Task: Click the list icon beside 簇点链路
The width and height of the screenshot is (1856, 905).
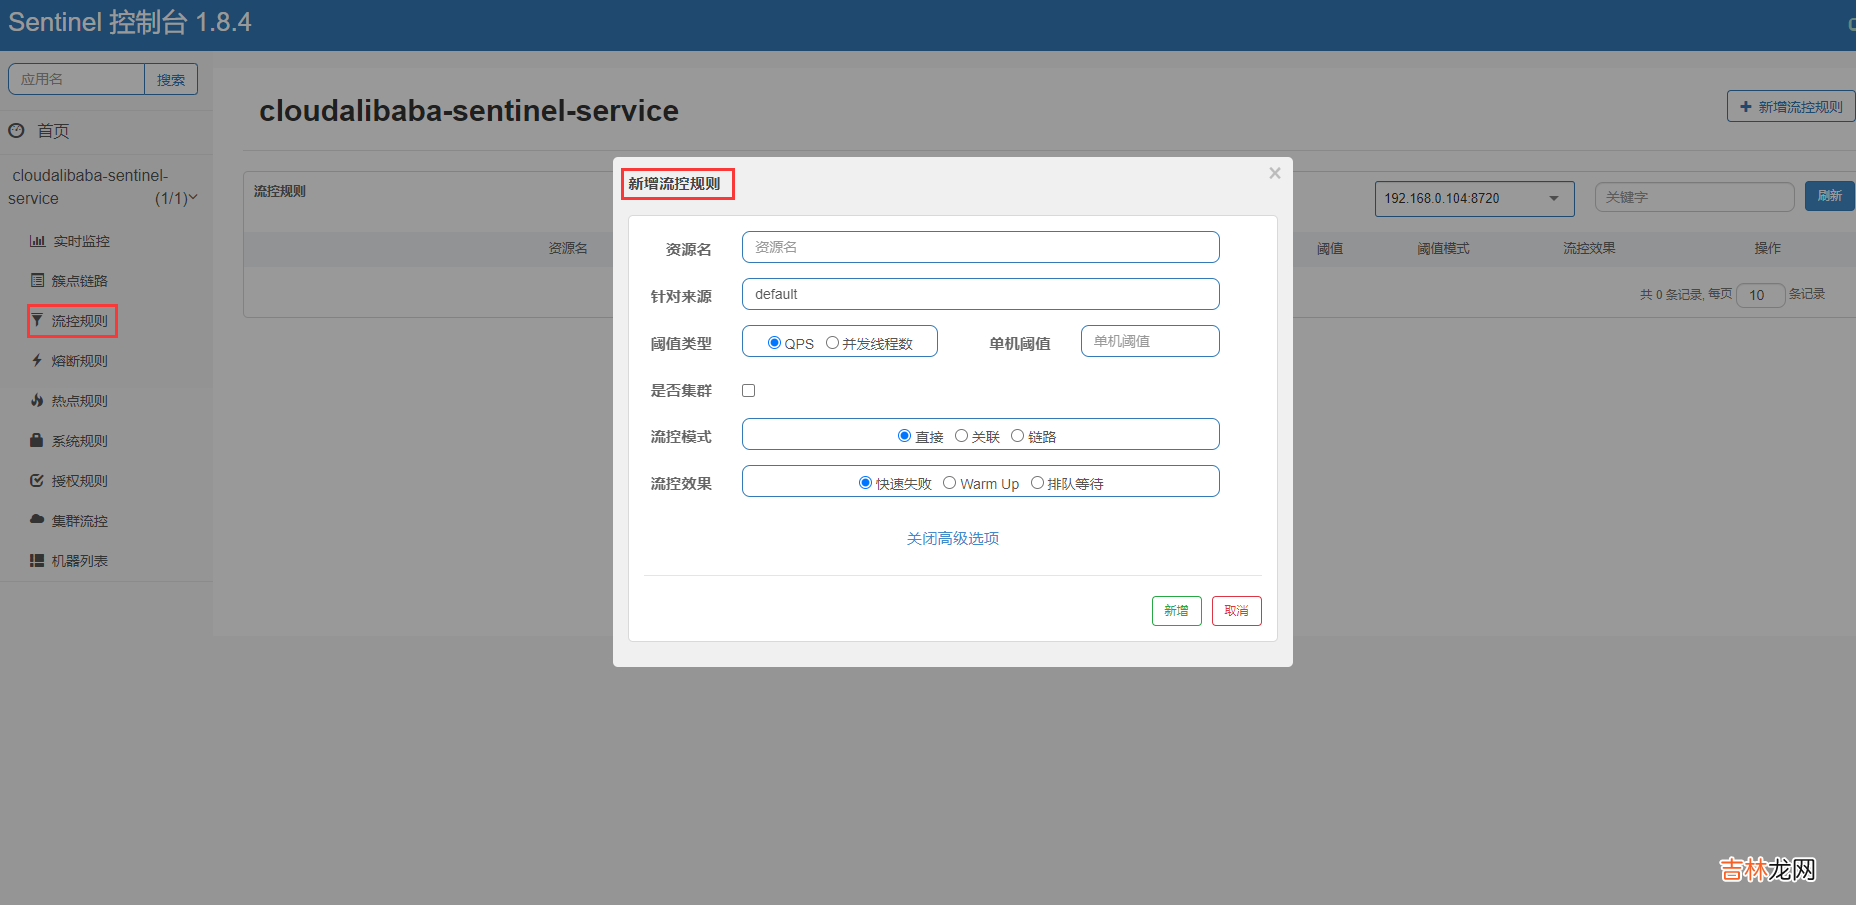Action: tap(37, 281)
